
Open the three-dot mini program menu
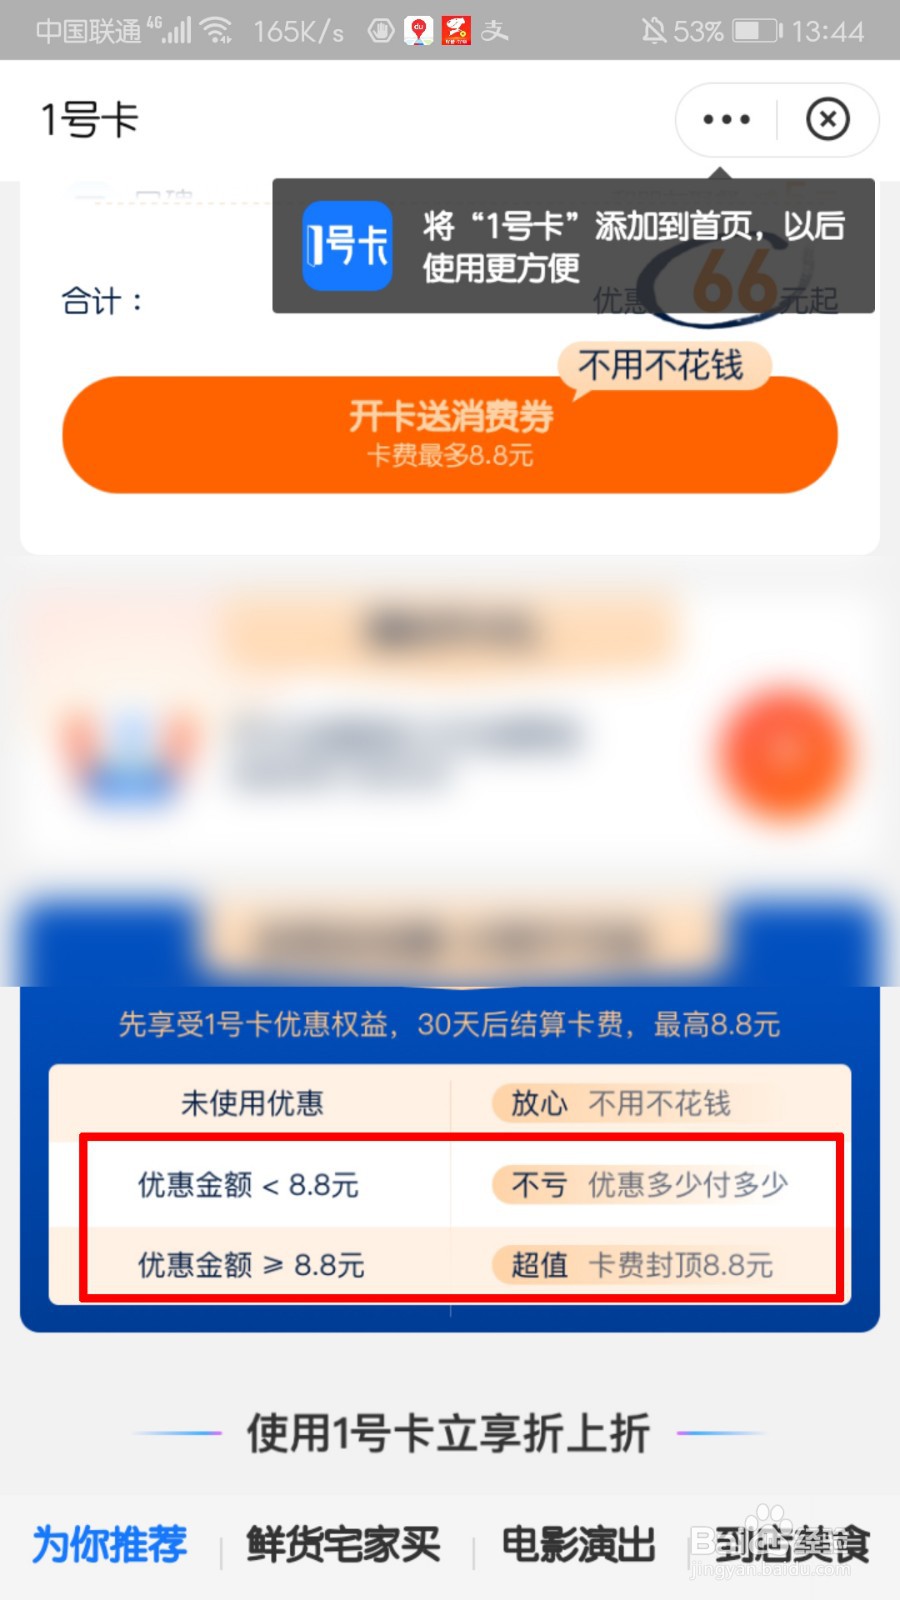click(727, 120)
